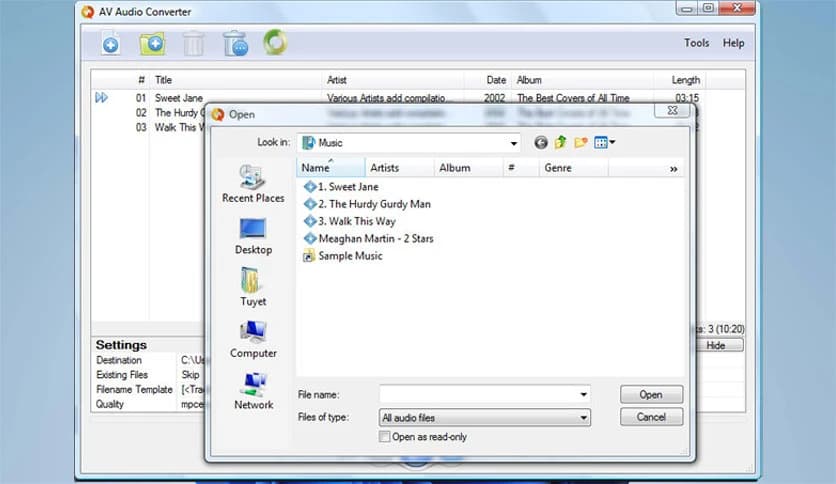
Task: Expand the Files of type dropdown
Action: [584, 417]
